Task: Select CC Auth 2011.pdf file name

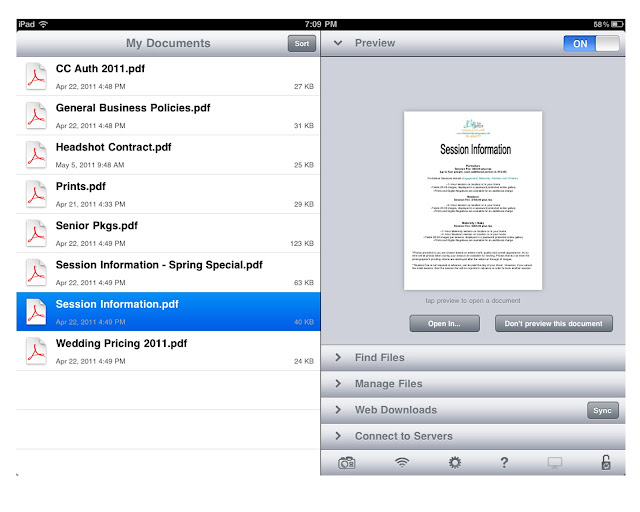Action: [x=100, y=69]
